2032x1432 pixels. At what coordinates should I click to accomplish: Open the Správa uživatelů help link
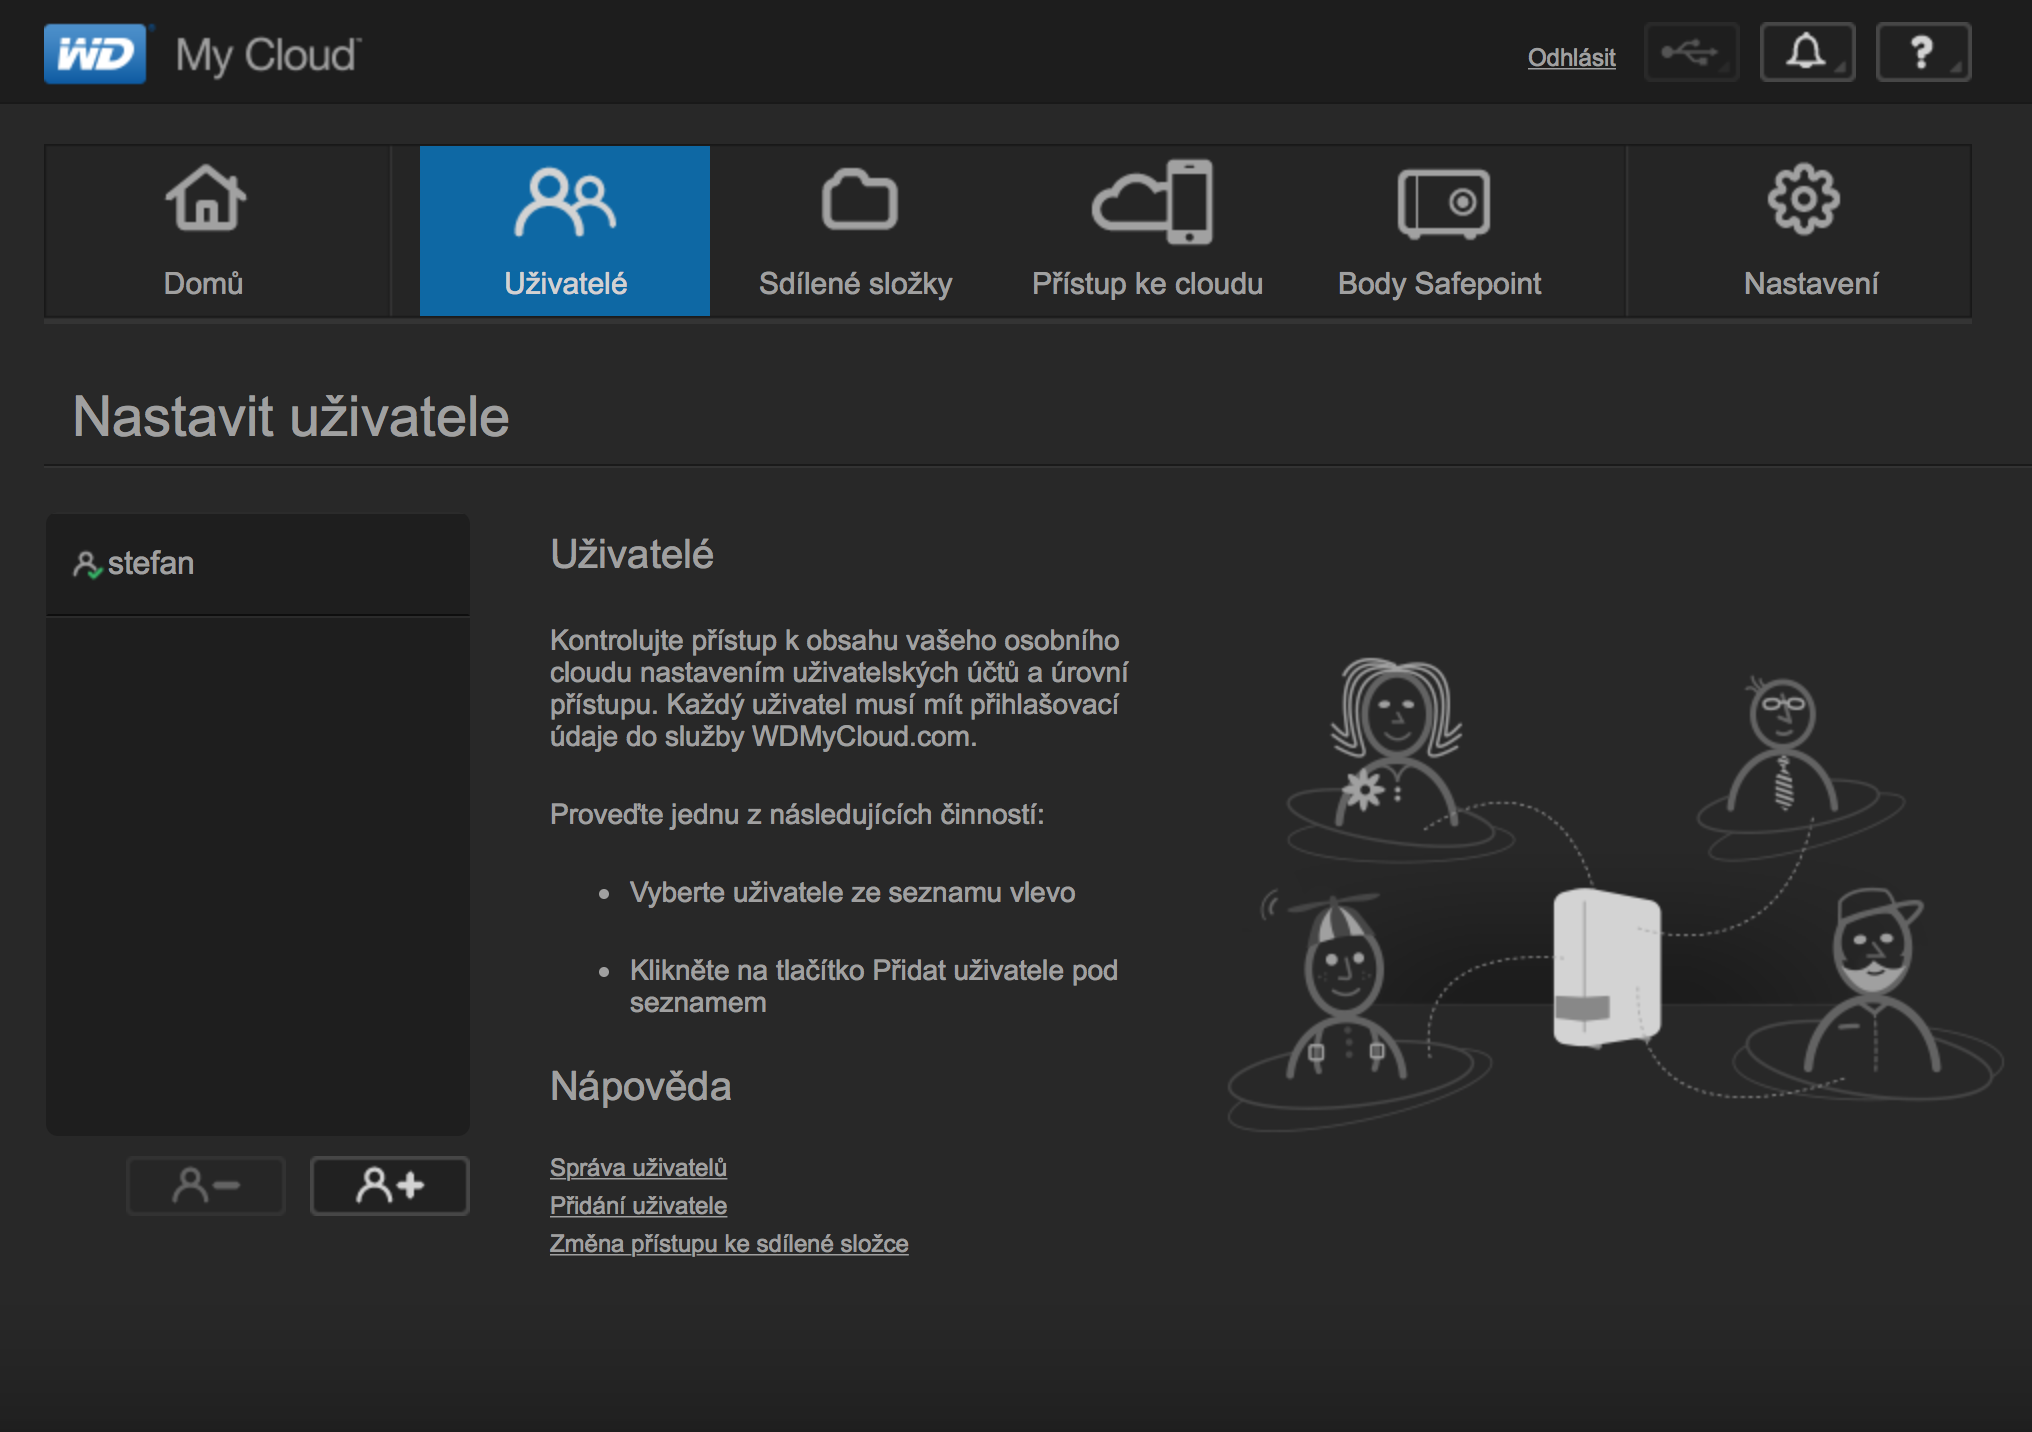pos(638,1168)
